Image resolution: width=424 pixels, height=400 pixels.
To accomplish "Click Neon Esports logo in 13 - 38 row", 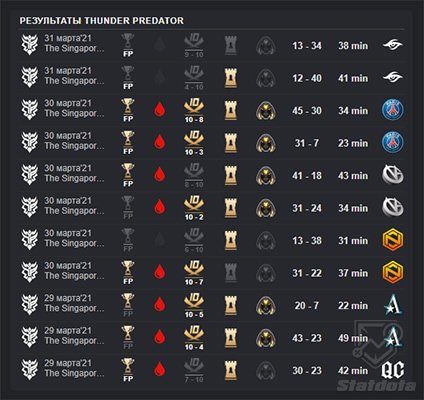I will [393, 240].
